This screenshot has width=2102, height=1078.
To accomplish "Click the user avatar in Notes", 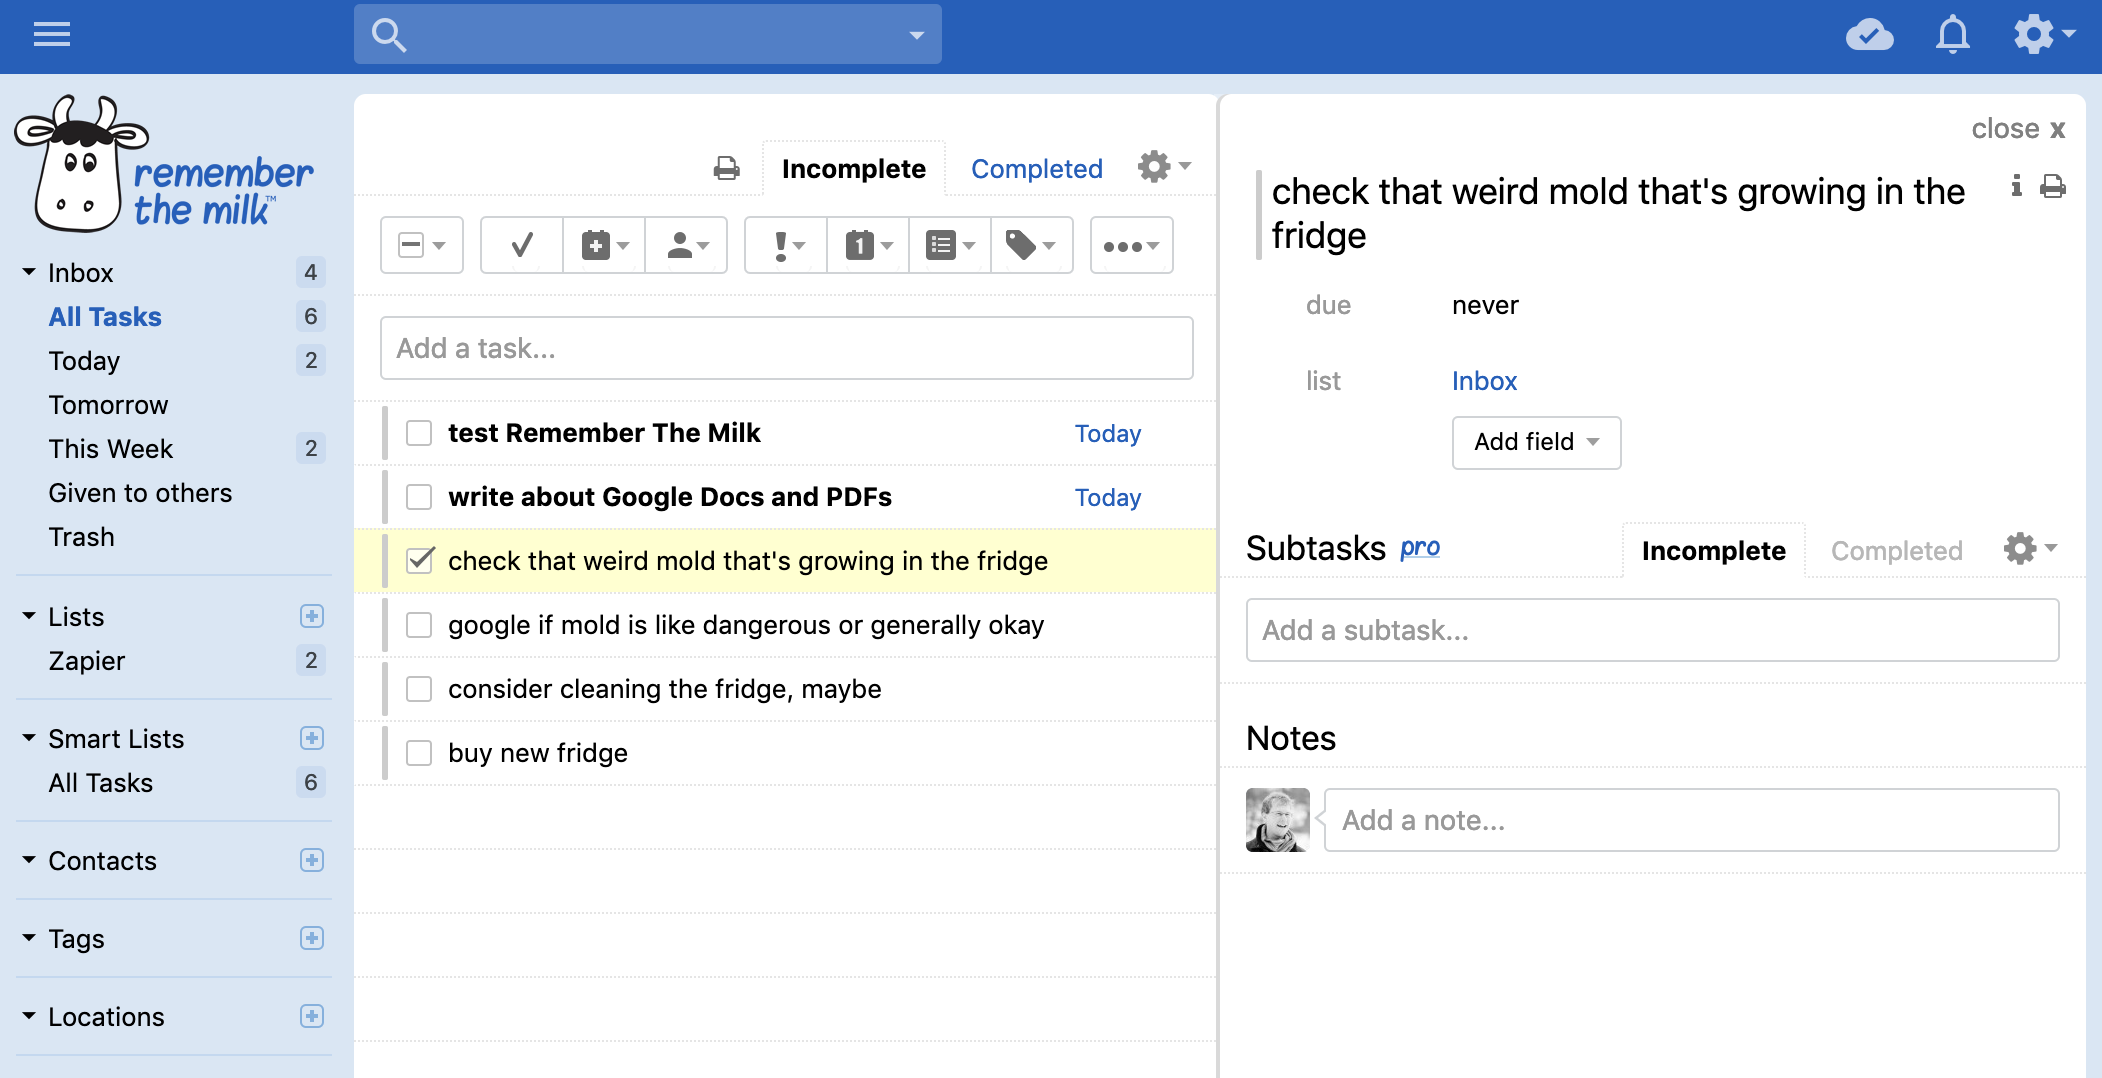I will [1277, 820].
